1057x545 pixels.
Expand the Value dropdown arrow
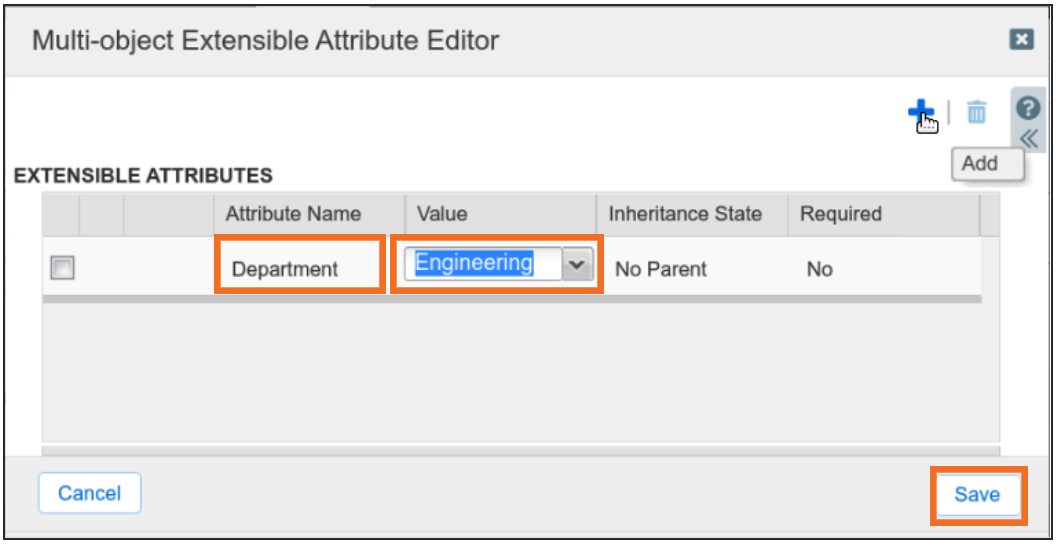[x=575, y=265]
